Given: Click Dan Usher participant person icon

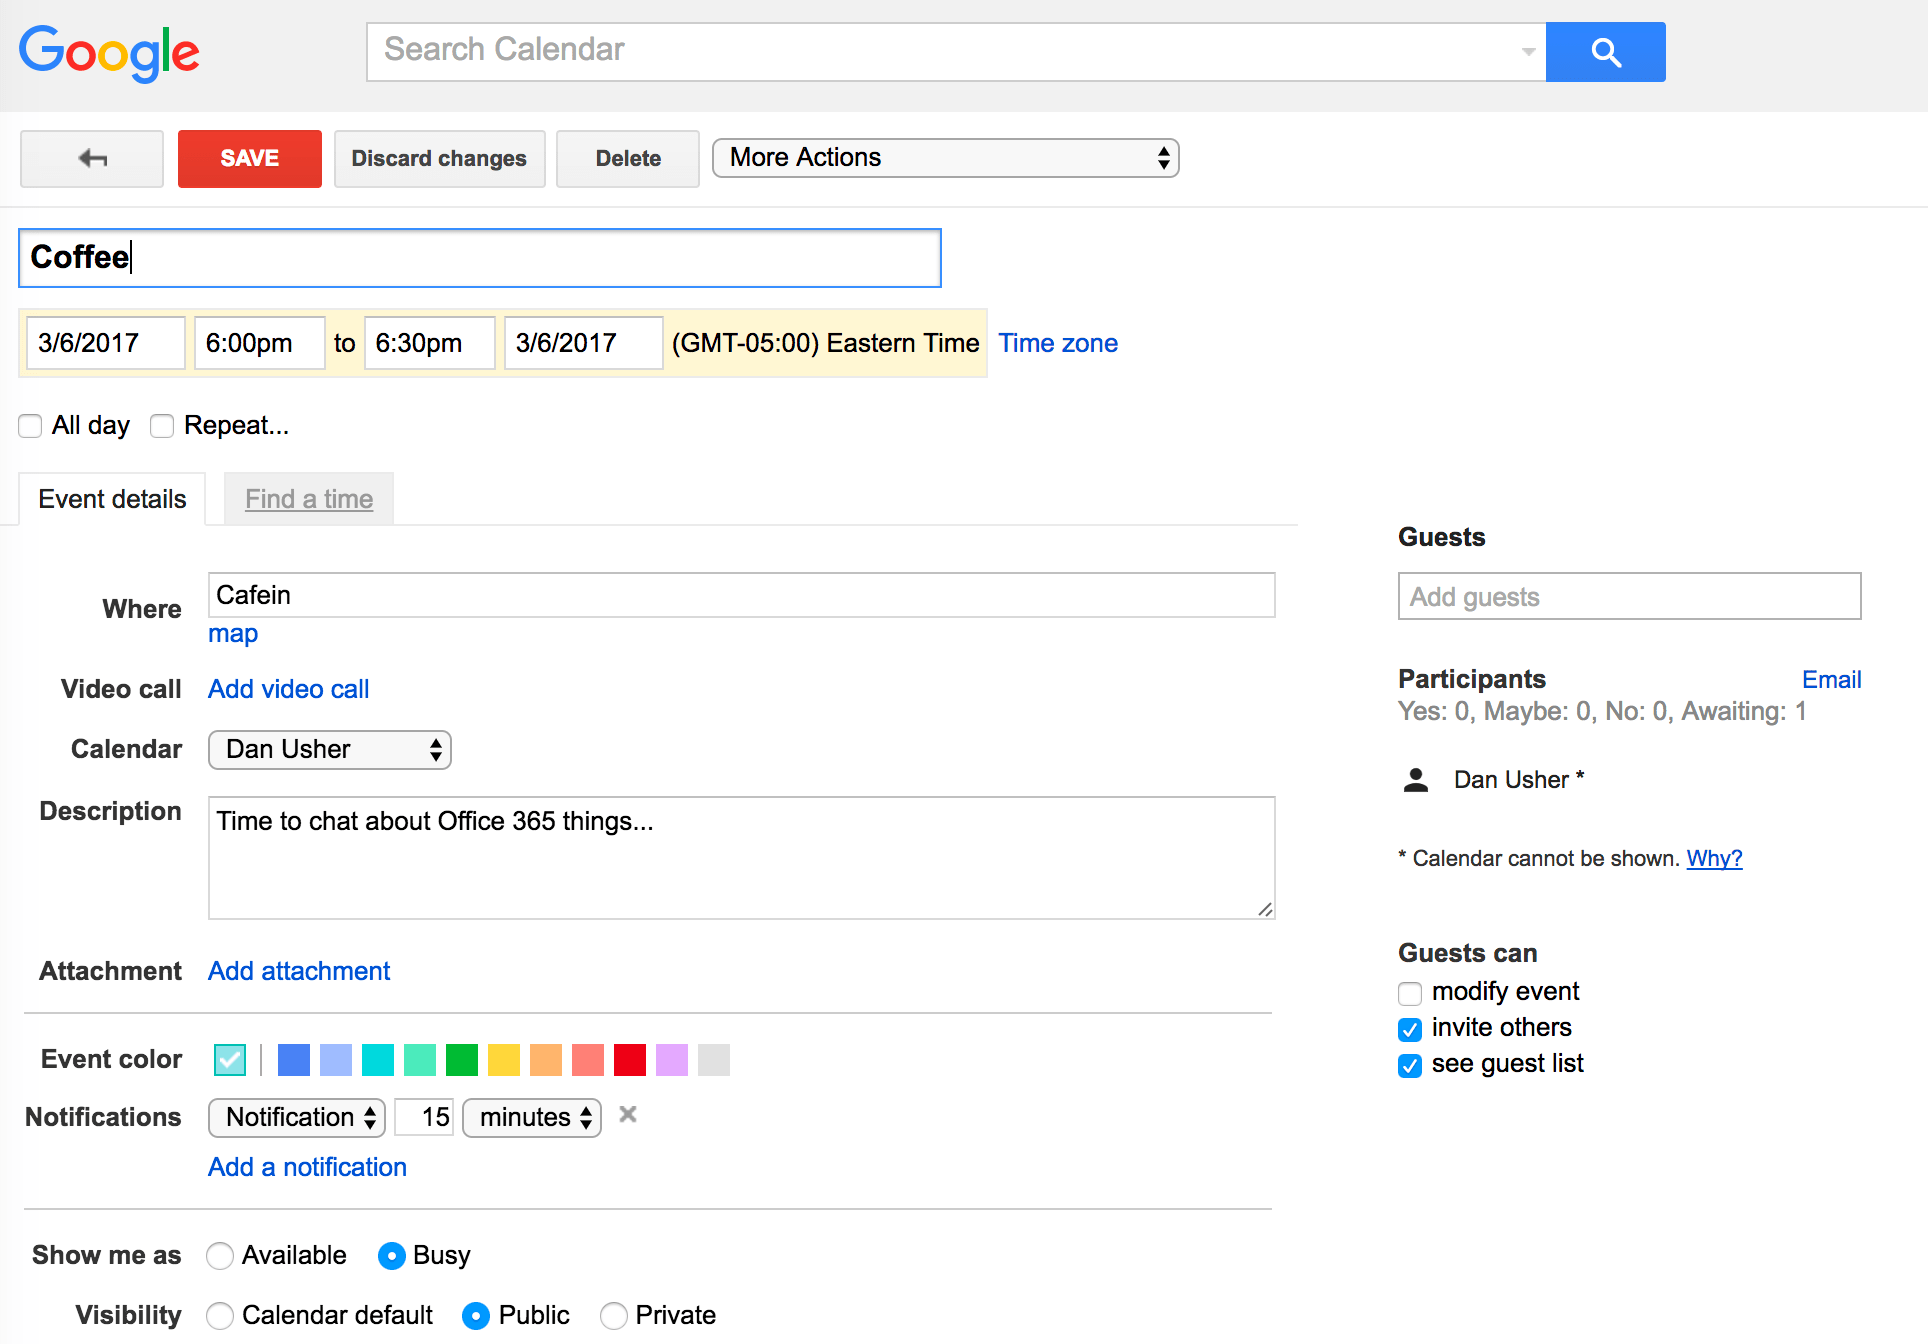Looking at the screenshot, I should click(x=1416, y=780).
